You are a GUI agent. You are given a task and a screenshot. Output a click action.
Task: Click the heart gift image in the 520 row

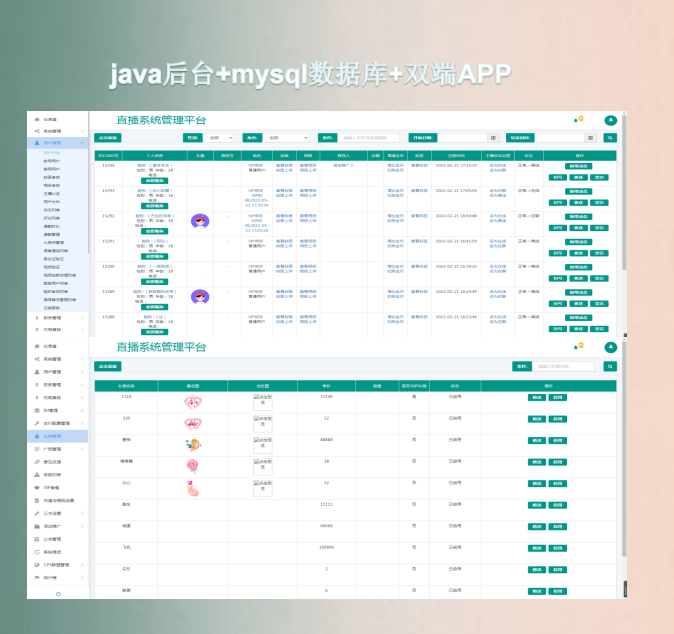tap(193, 424)
